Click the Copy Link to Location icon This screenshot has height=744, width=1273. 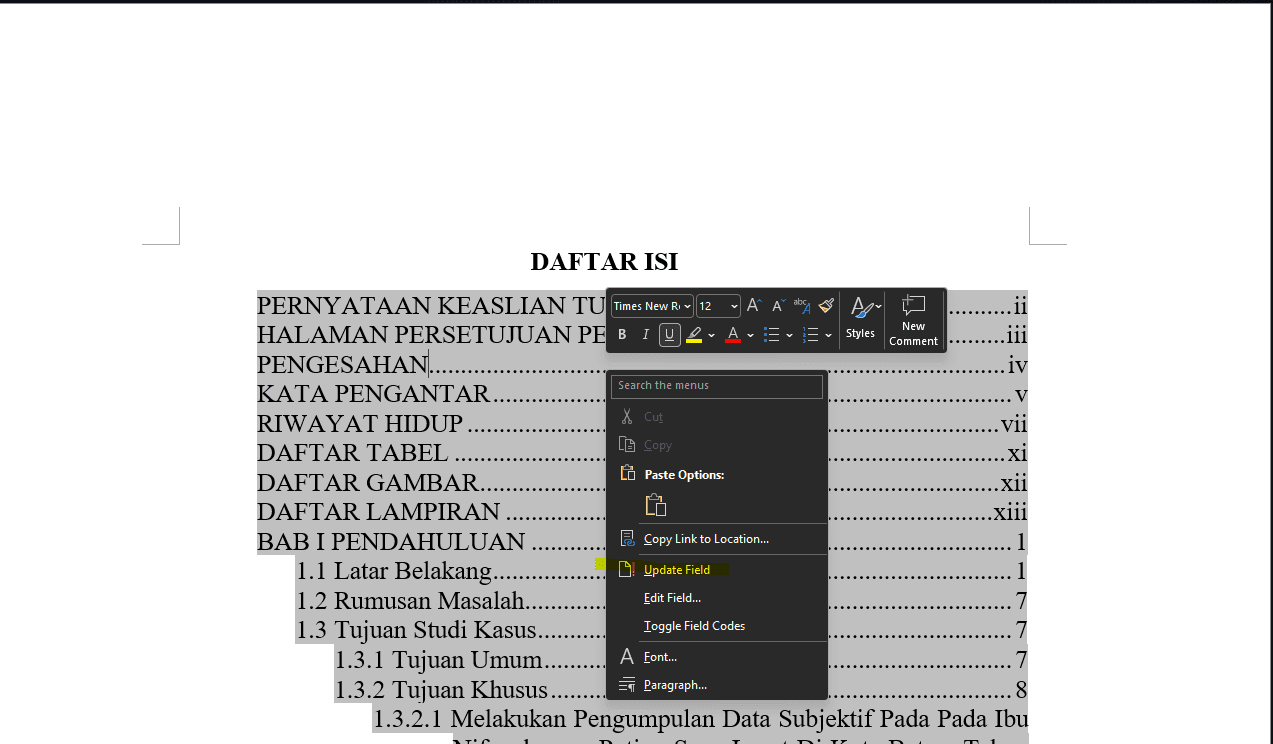tap(627, 538)
